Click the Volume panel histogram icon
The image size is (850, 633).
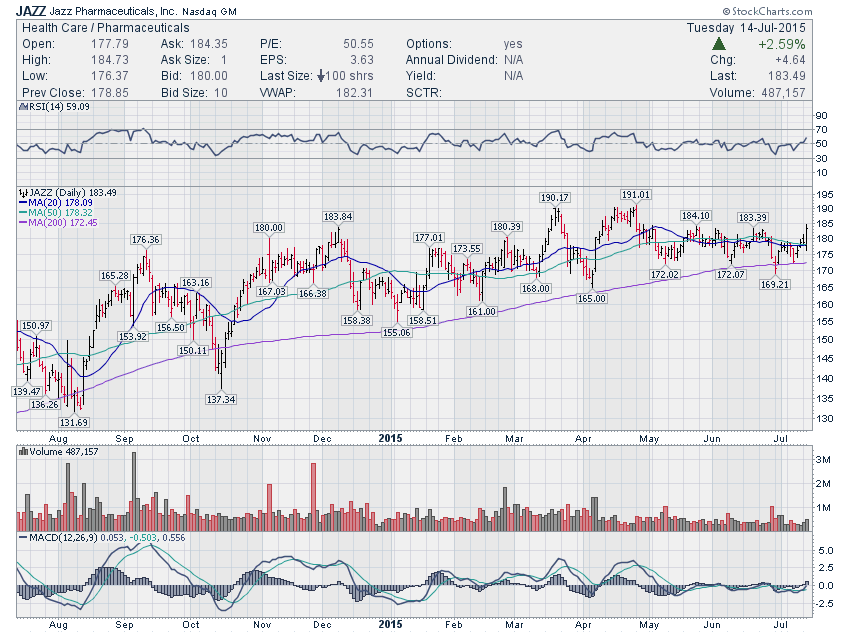23,451
